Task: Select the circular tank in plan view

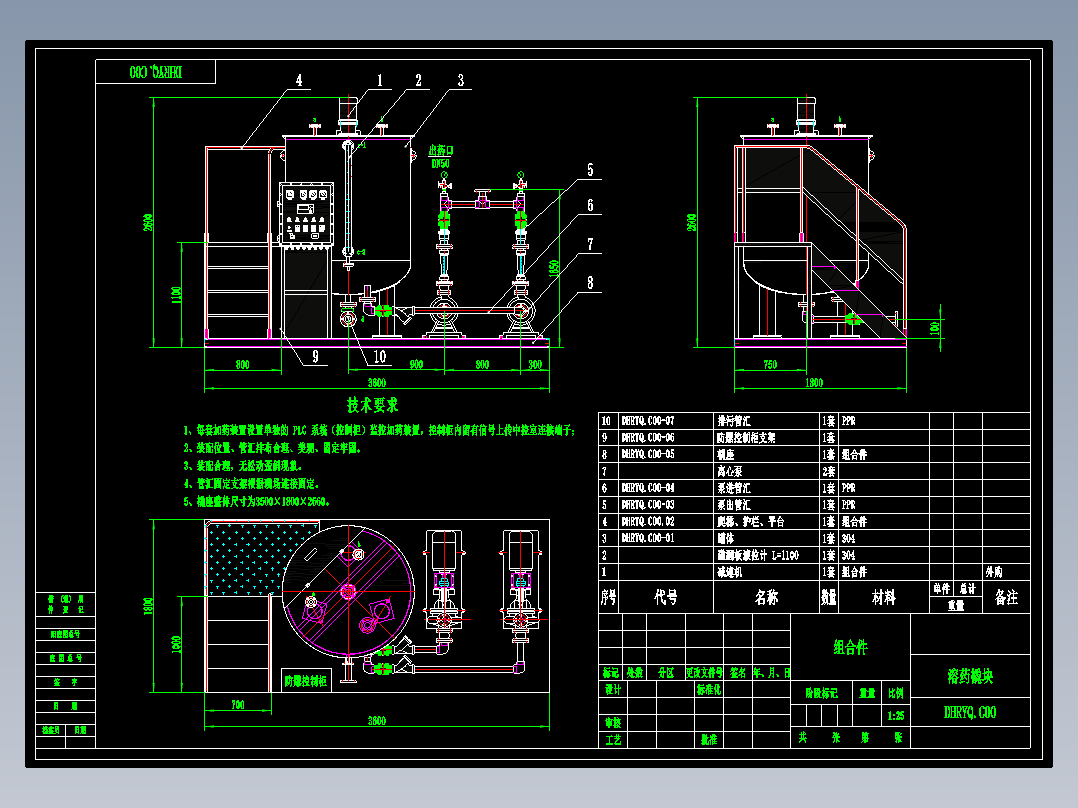Action: 348,591
